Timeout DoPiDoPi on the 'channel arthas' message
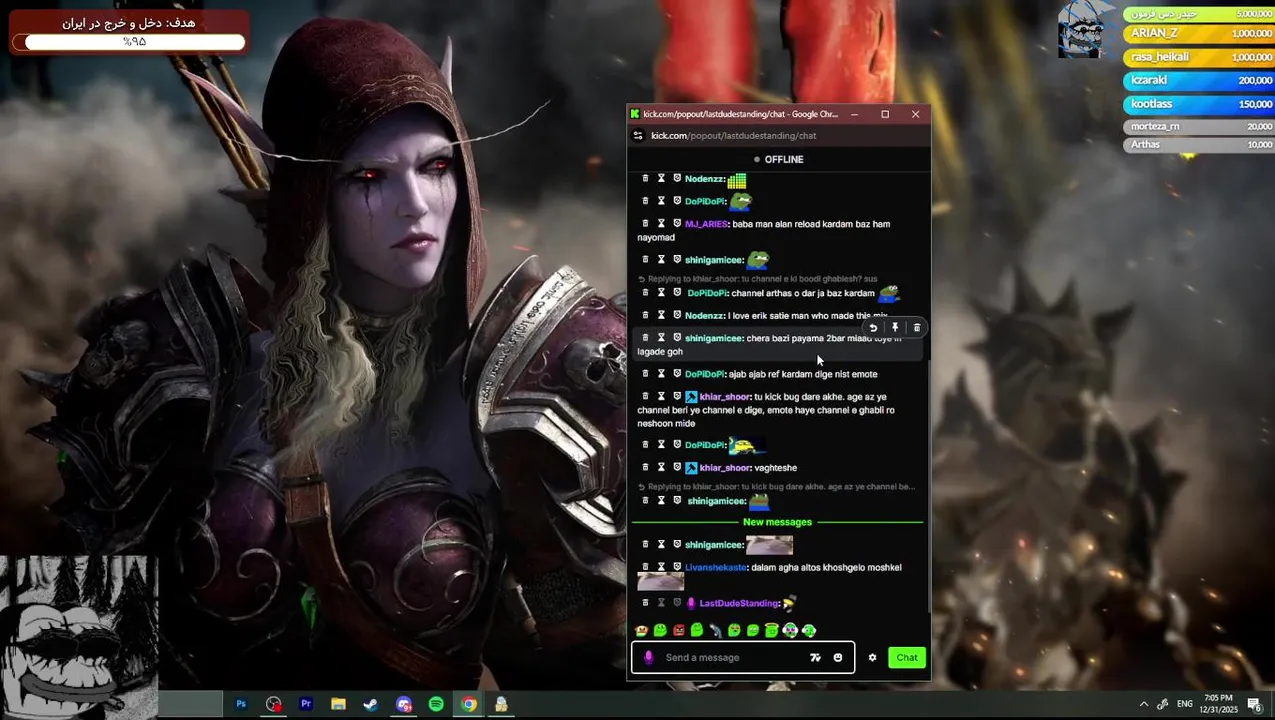Viewport: 1275px width, 720px height. (x=661, y=293)
